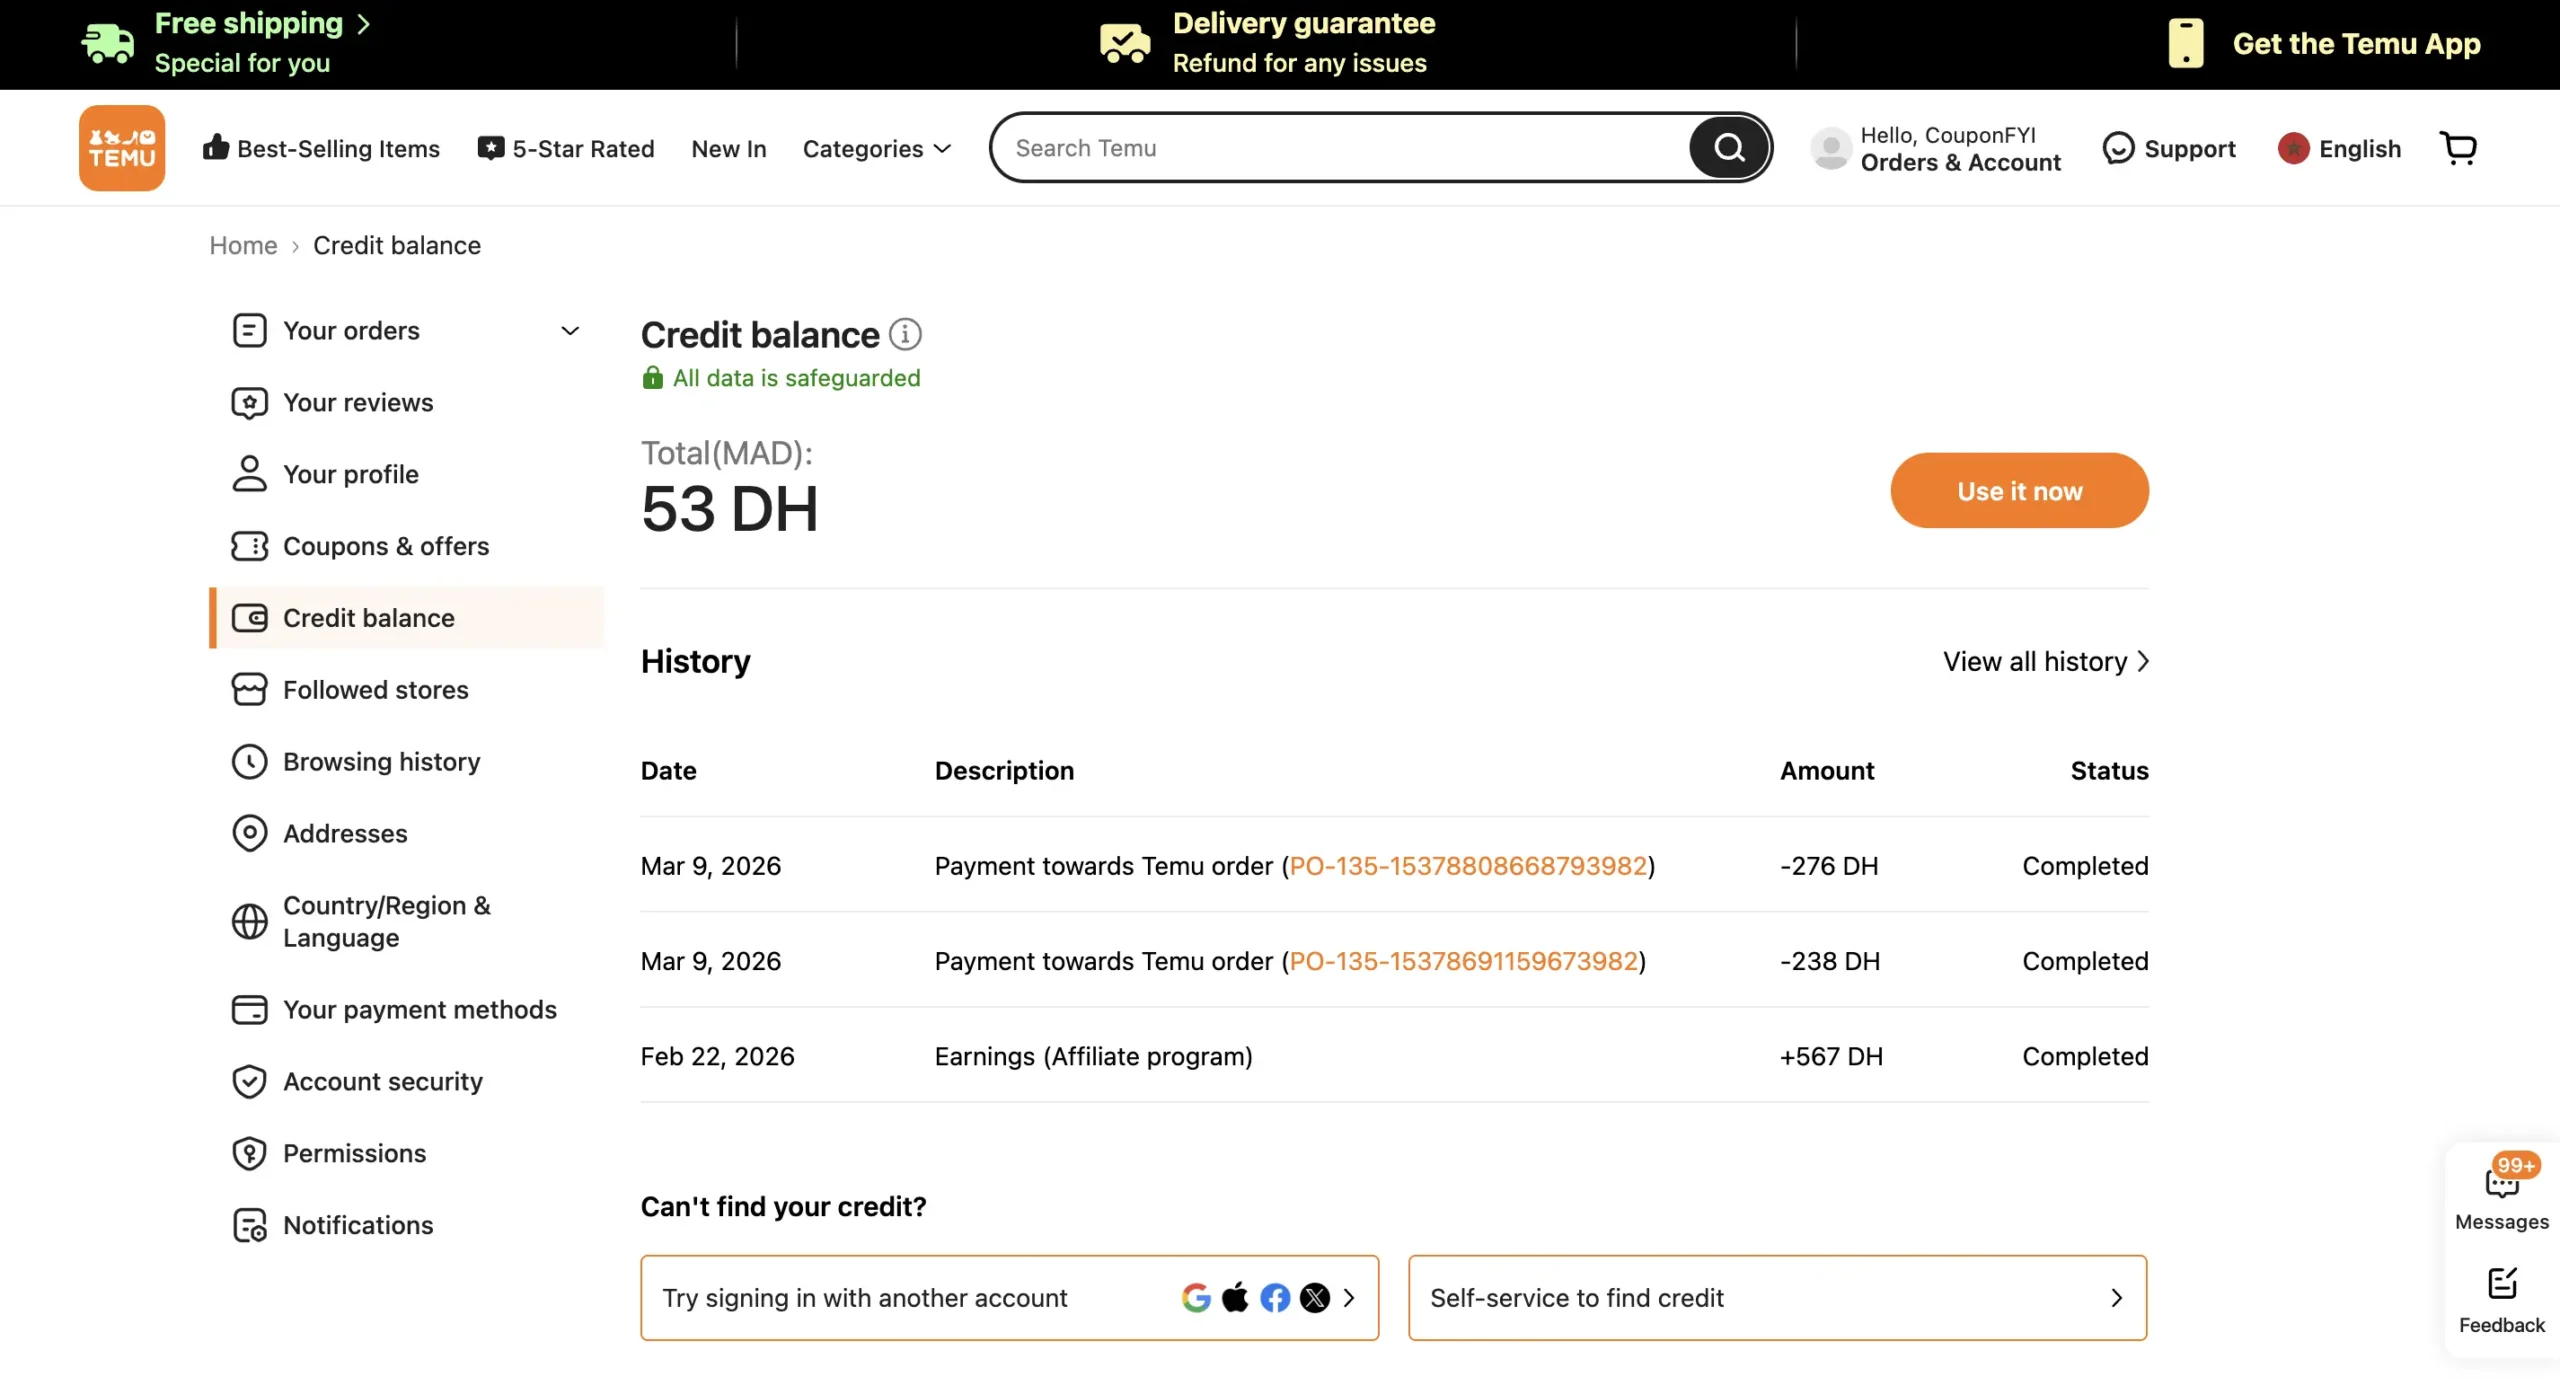Go to New In
The width and height of the screenshot is (2560, 1394).
(x=728, y=148)
